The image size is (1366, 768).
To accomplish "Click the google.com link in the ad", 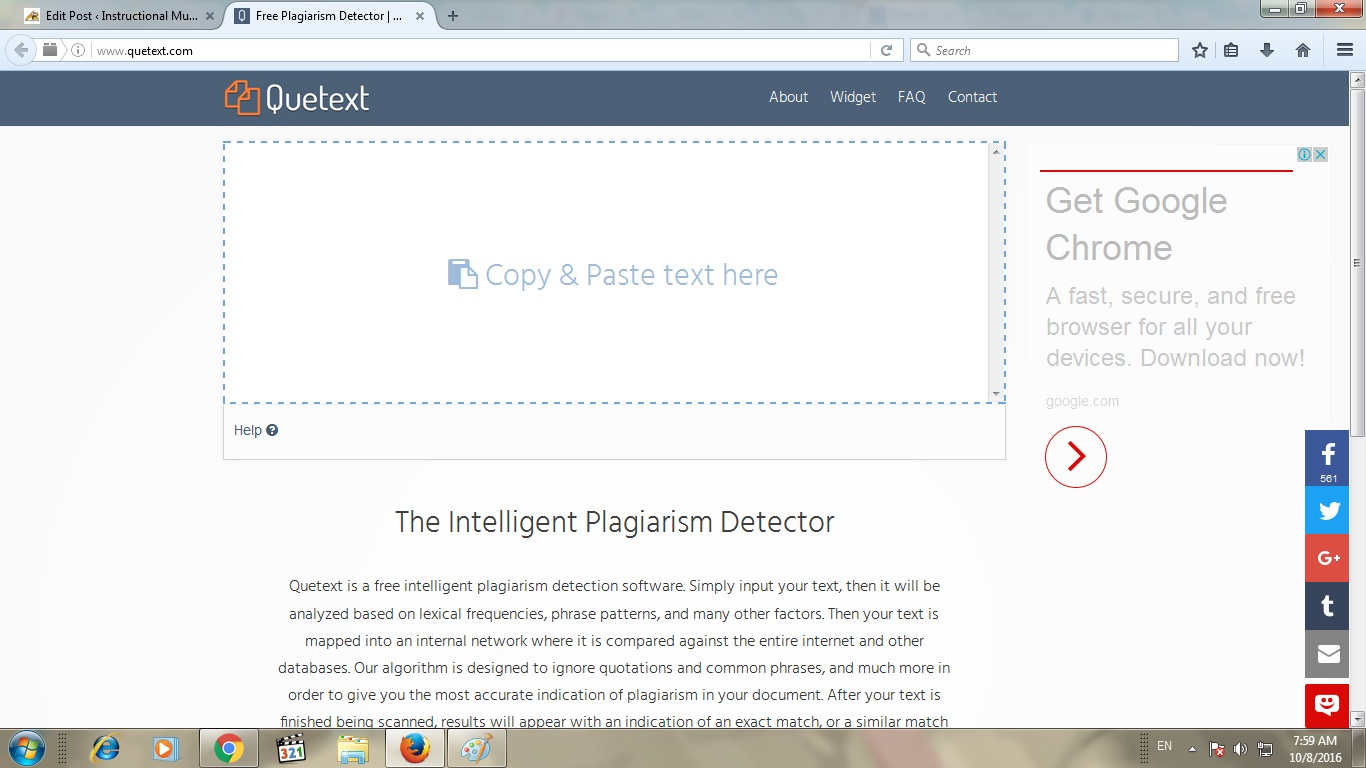I will coord(1082,401).
